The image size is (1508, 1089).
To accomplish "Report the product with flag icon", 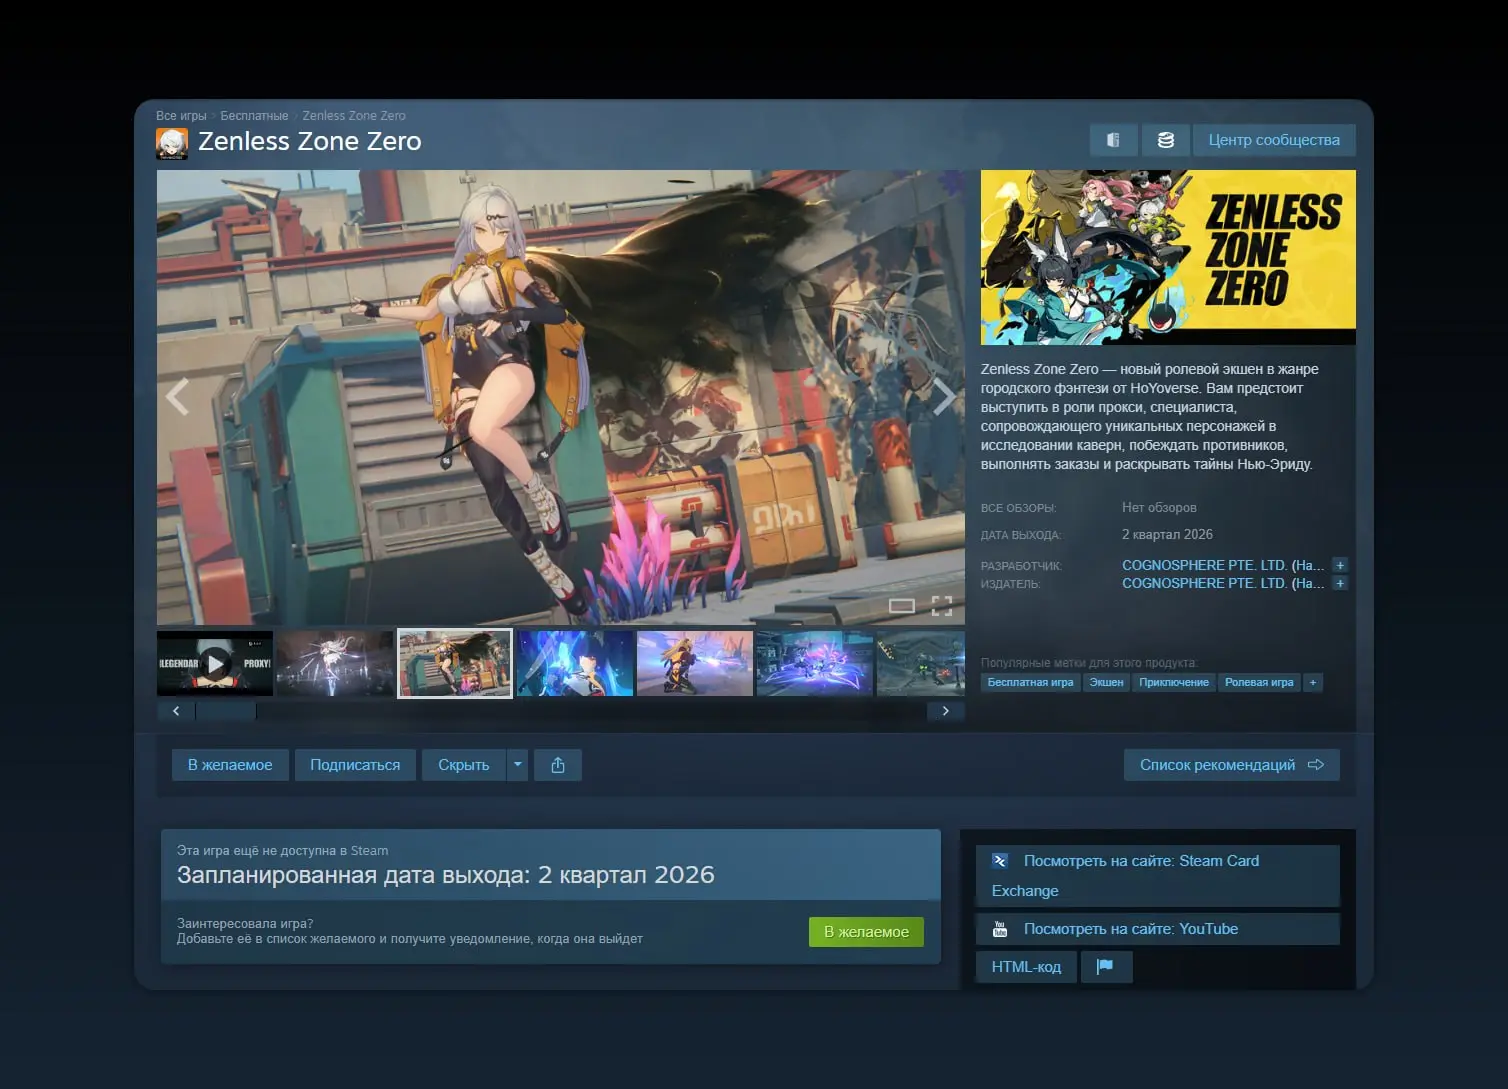I will pos(1105,967).
